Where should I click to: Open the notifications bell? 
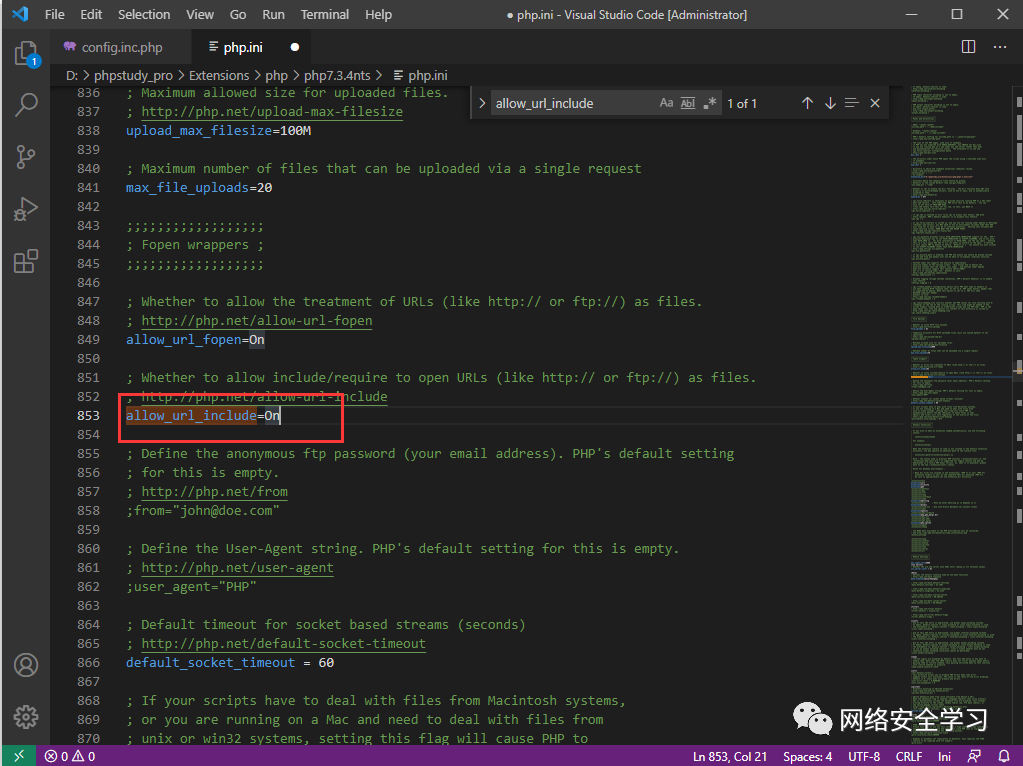[1004, 756]
